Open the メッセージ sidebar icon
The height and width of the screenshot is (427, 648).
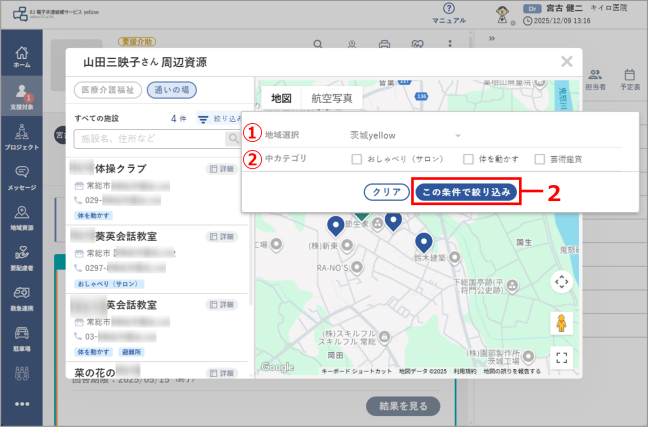[22, 178]
